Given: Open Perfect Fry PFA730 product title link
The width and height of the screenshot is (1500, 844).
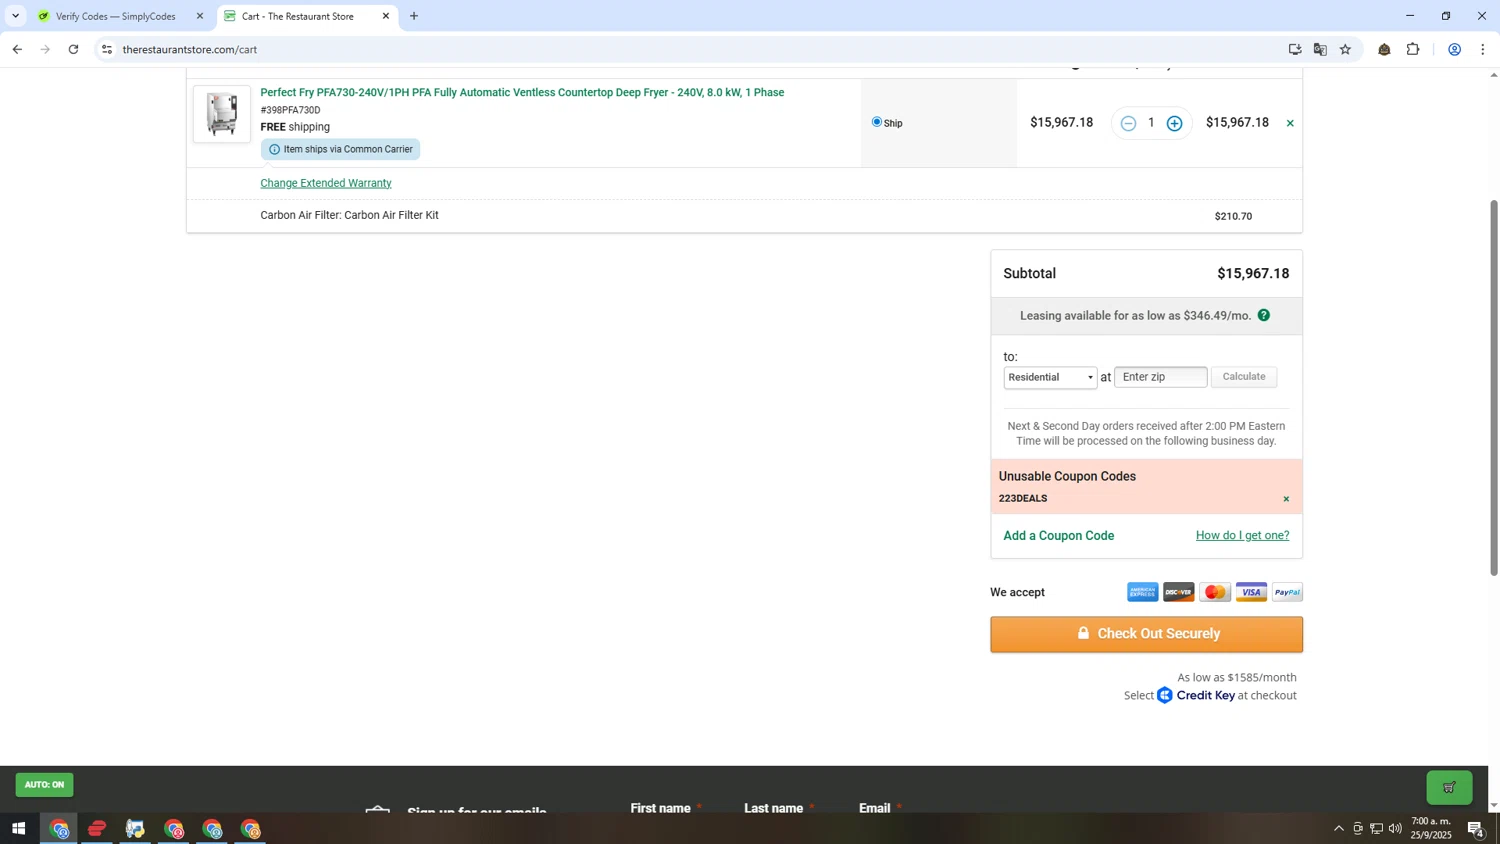Looking at the screenshot, I should coord(522,93).
